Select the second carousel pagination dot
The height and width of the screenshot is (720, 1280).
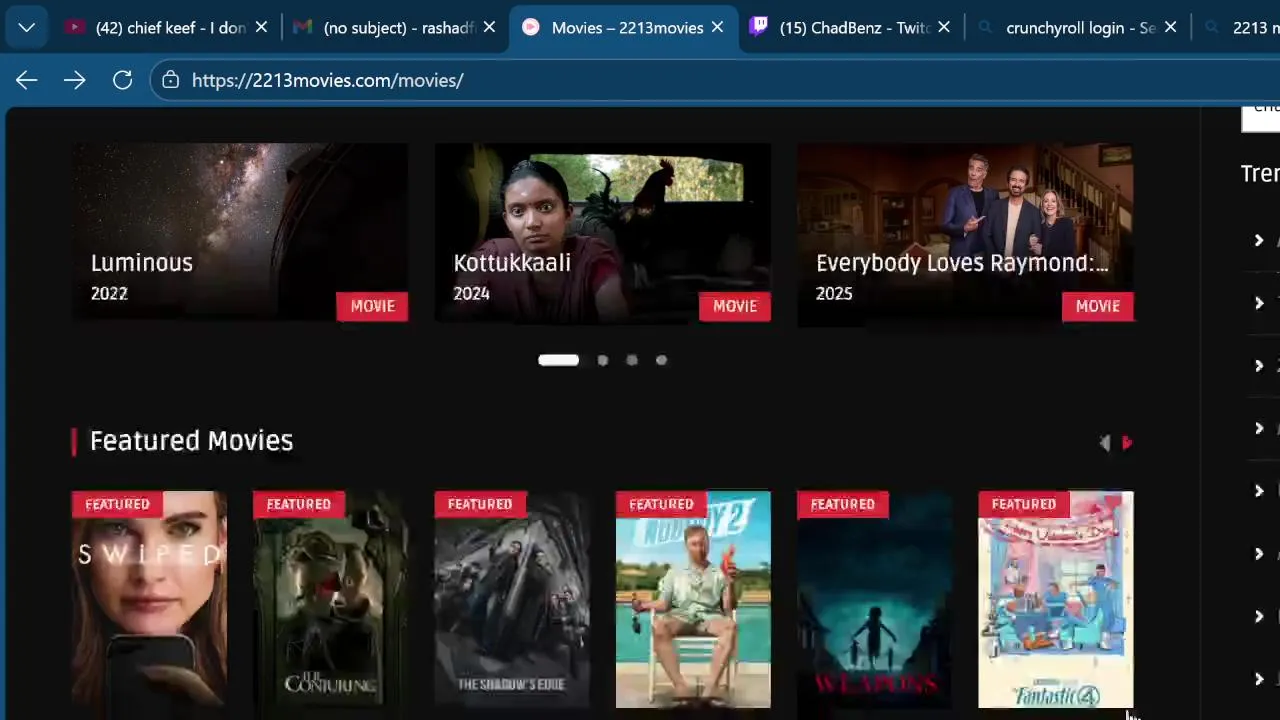[x=602, y=360]
